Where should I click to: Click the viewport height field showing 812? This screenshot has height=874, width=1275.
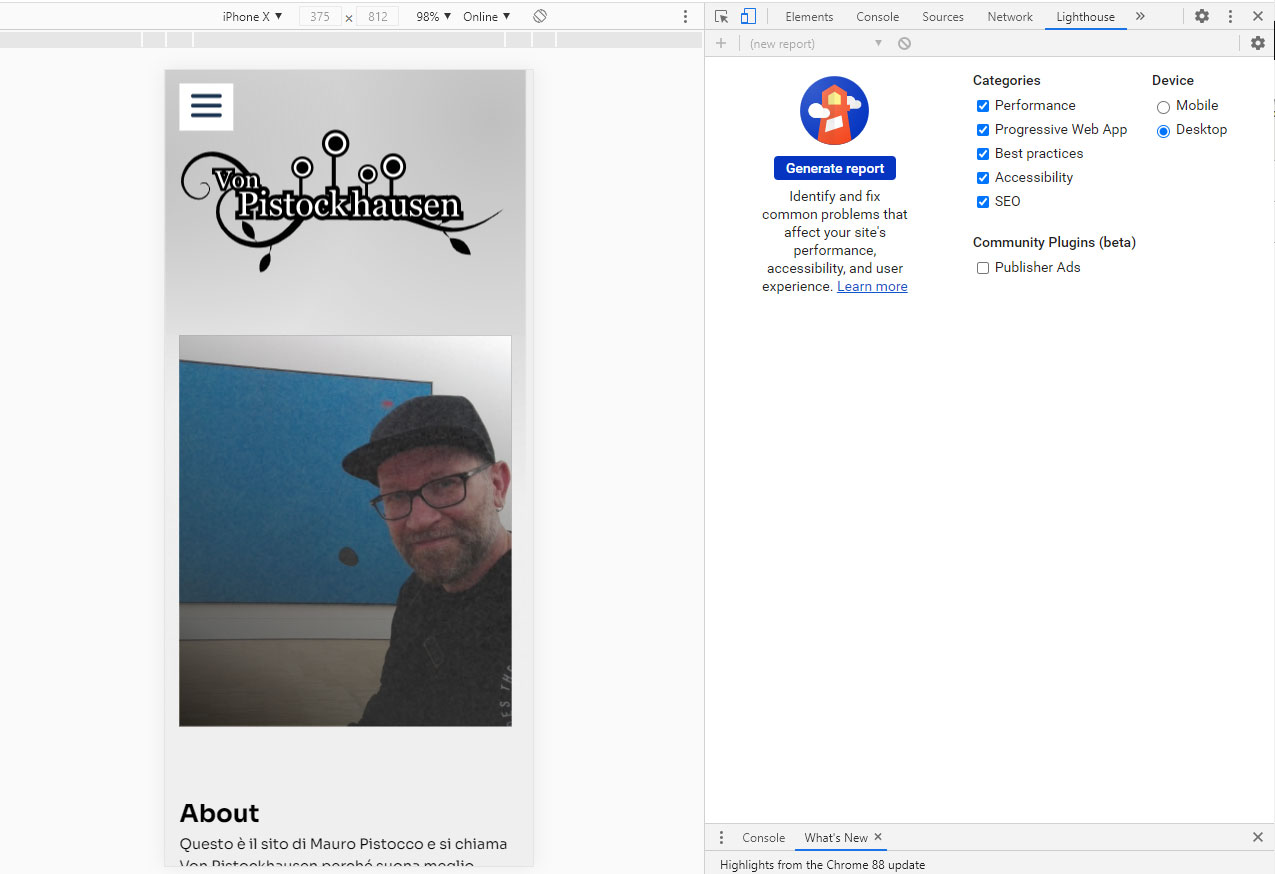tap(377, 17)
